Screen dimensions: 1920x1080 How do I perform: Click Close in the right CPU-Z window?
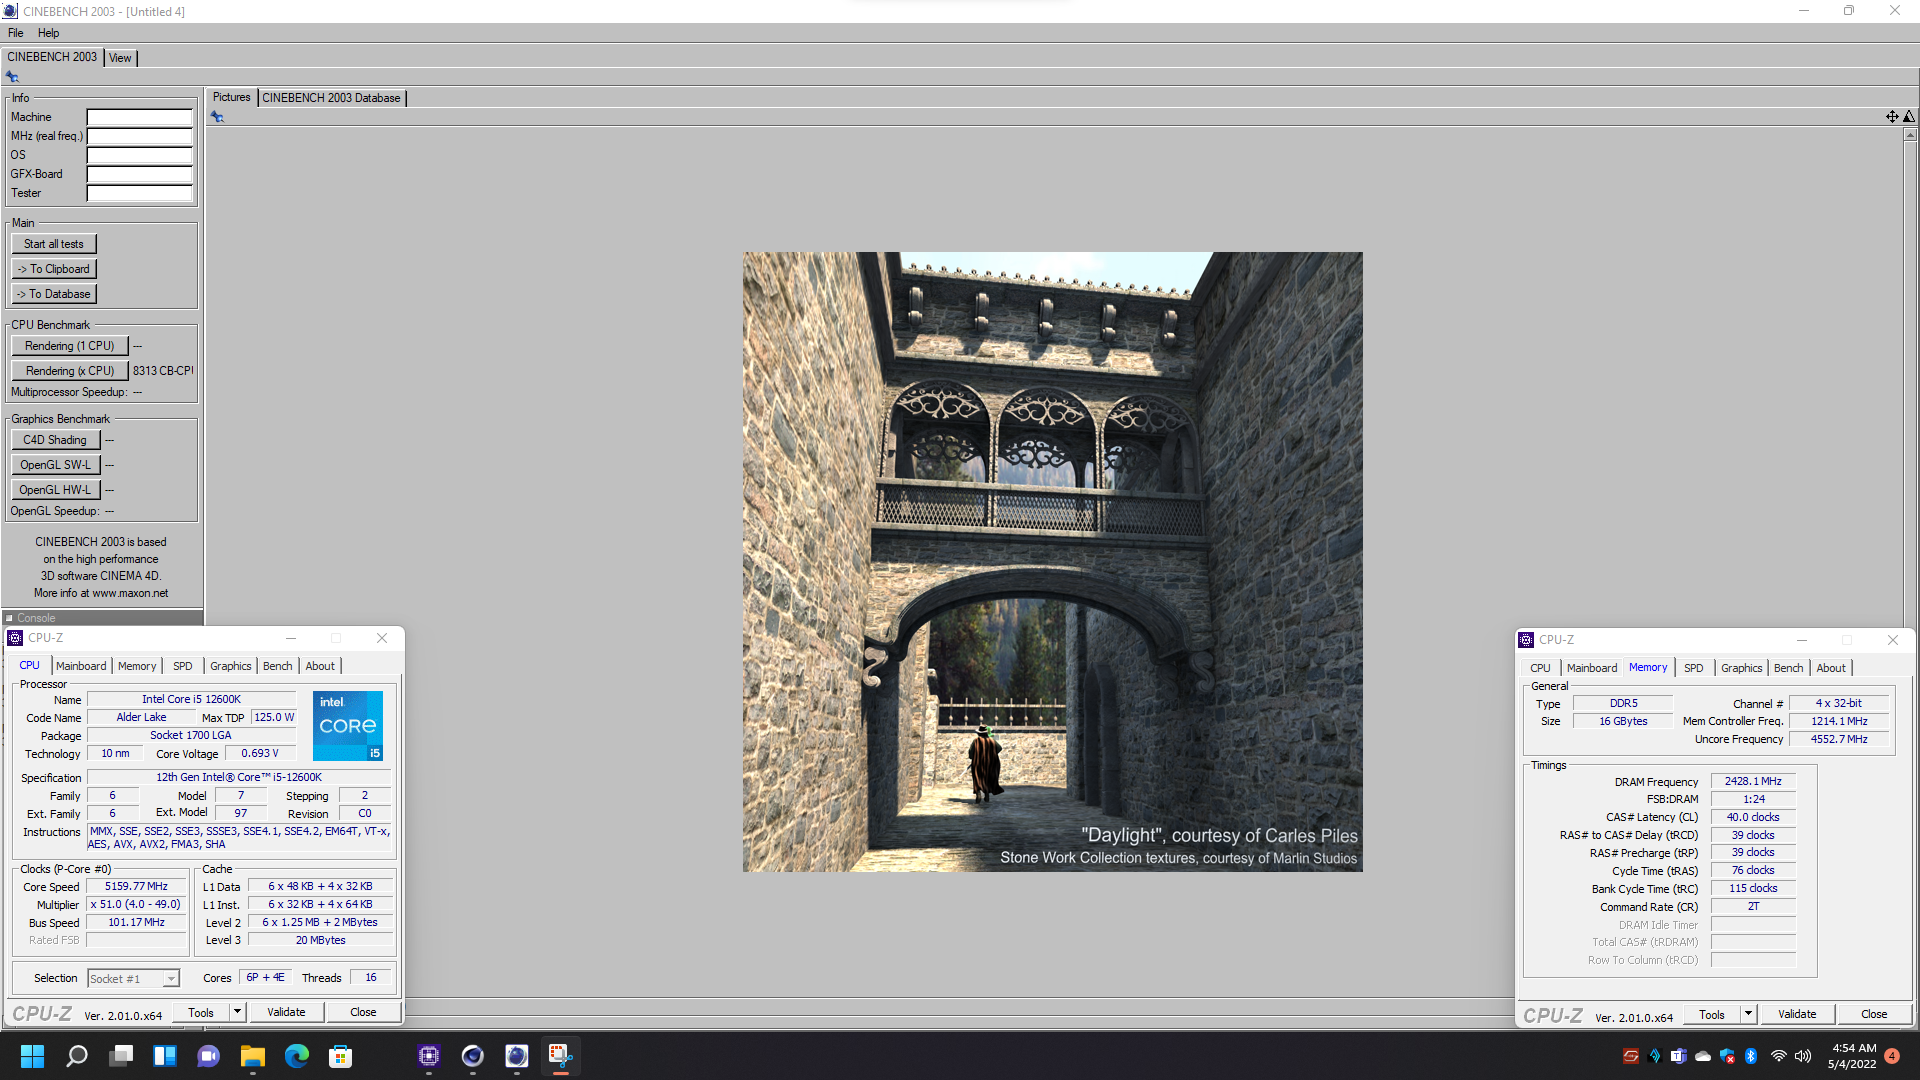pos(1874,1014)
